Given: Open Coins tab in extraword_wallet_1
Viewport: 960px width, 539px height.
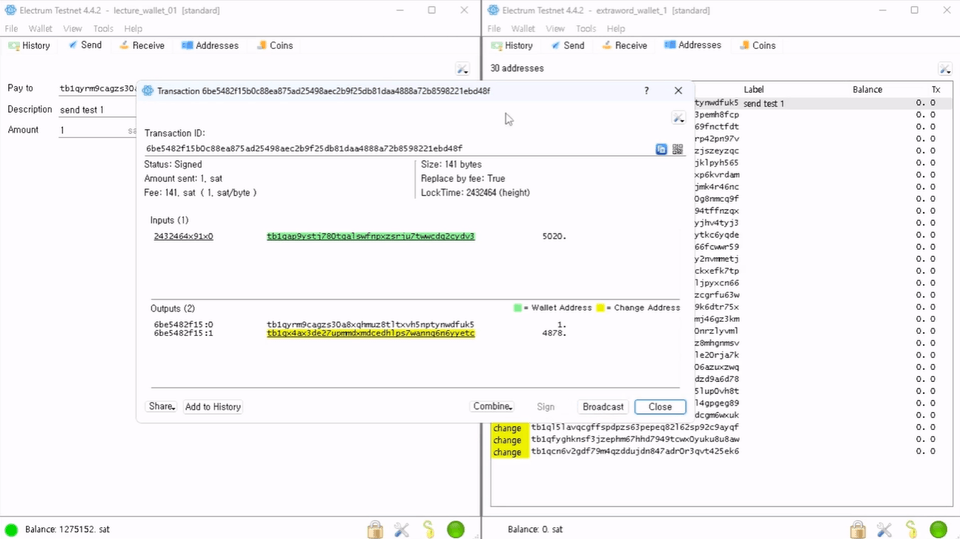Looking at the screenshot, I should [x=757, y=45].
